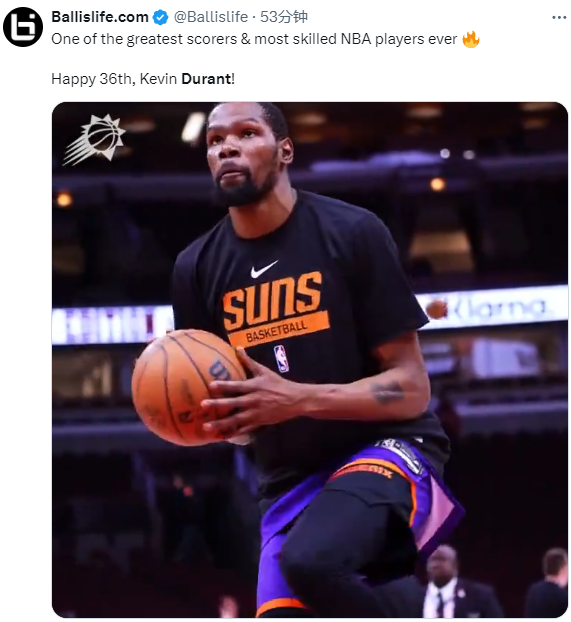Click the man in suit at photo corner

click(441, 583)
